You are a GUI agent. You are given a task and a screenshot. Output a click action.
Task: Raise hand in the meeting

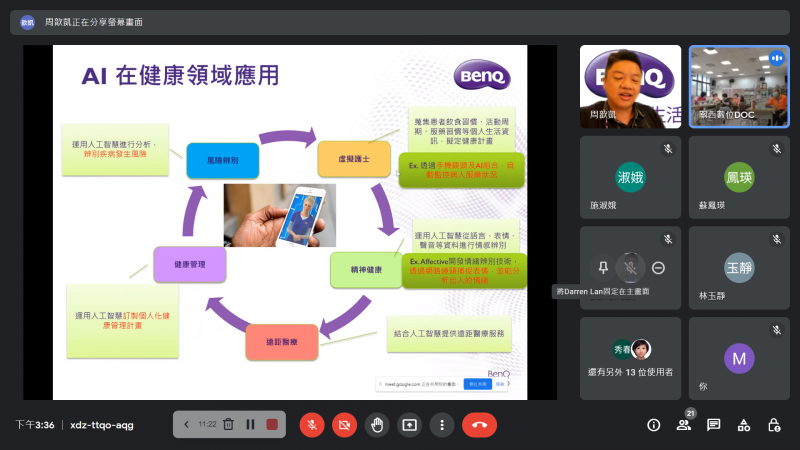click(377, 424)
